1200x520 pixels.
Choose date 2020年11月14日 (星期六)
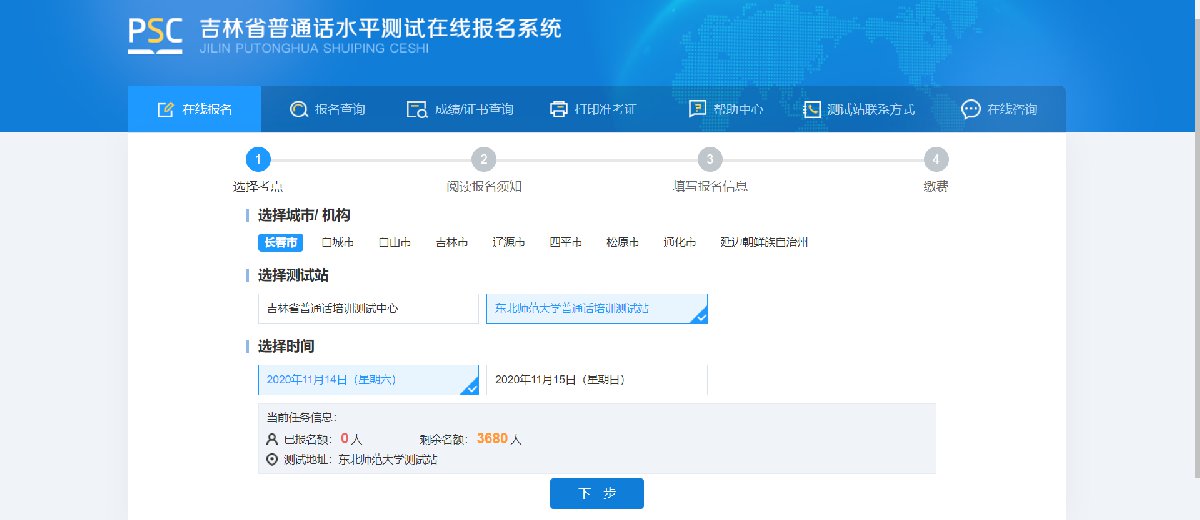368,380
